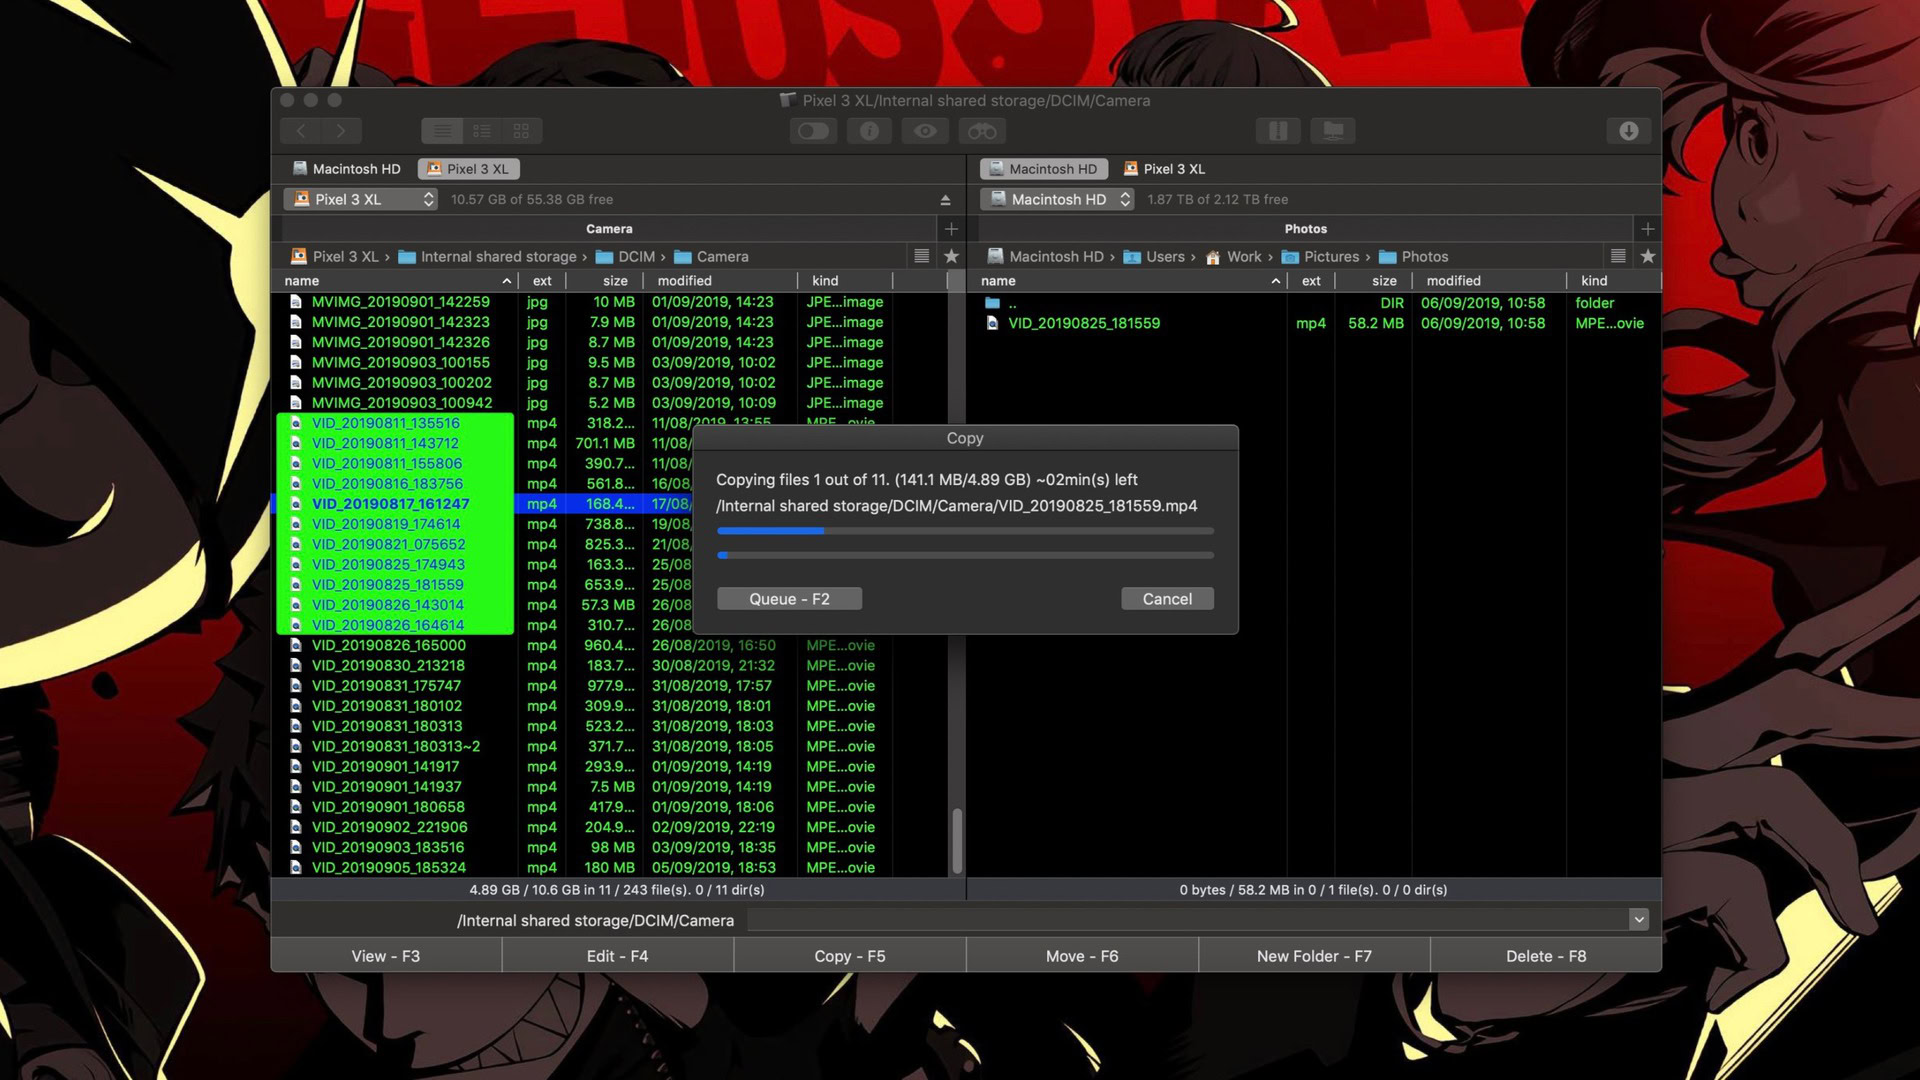1920x1080 pixels.
Task: Select the VID_20190825_181559 file in right pane
Action: click(x=1084, y=323)
